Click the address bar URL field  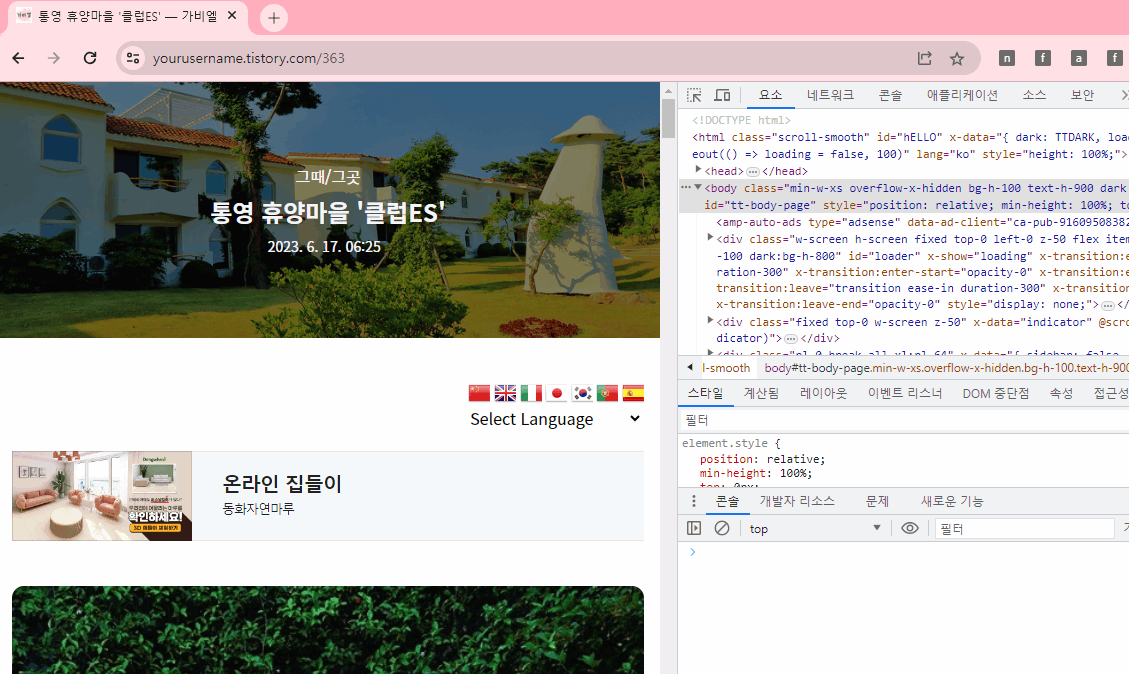[526, 58]
